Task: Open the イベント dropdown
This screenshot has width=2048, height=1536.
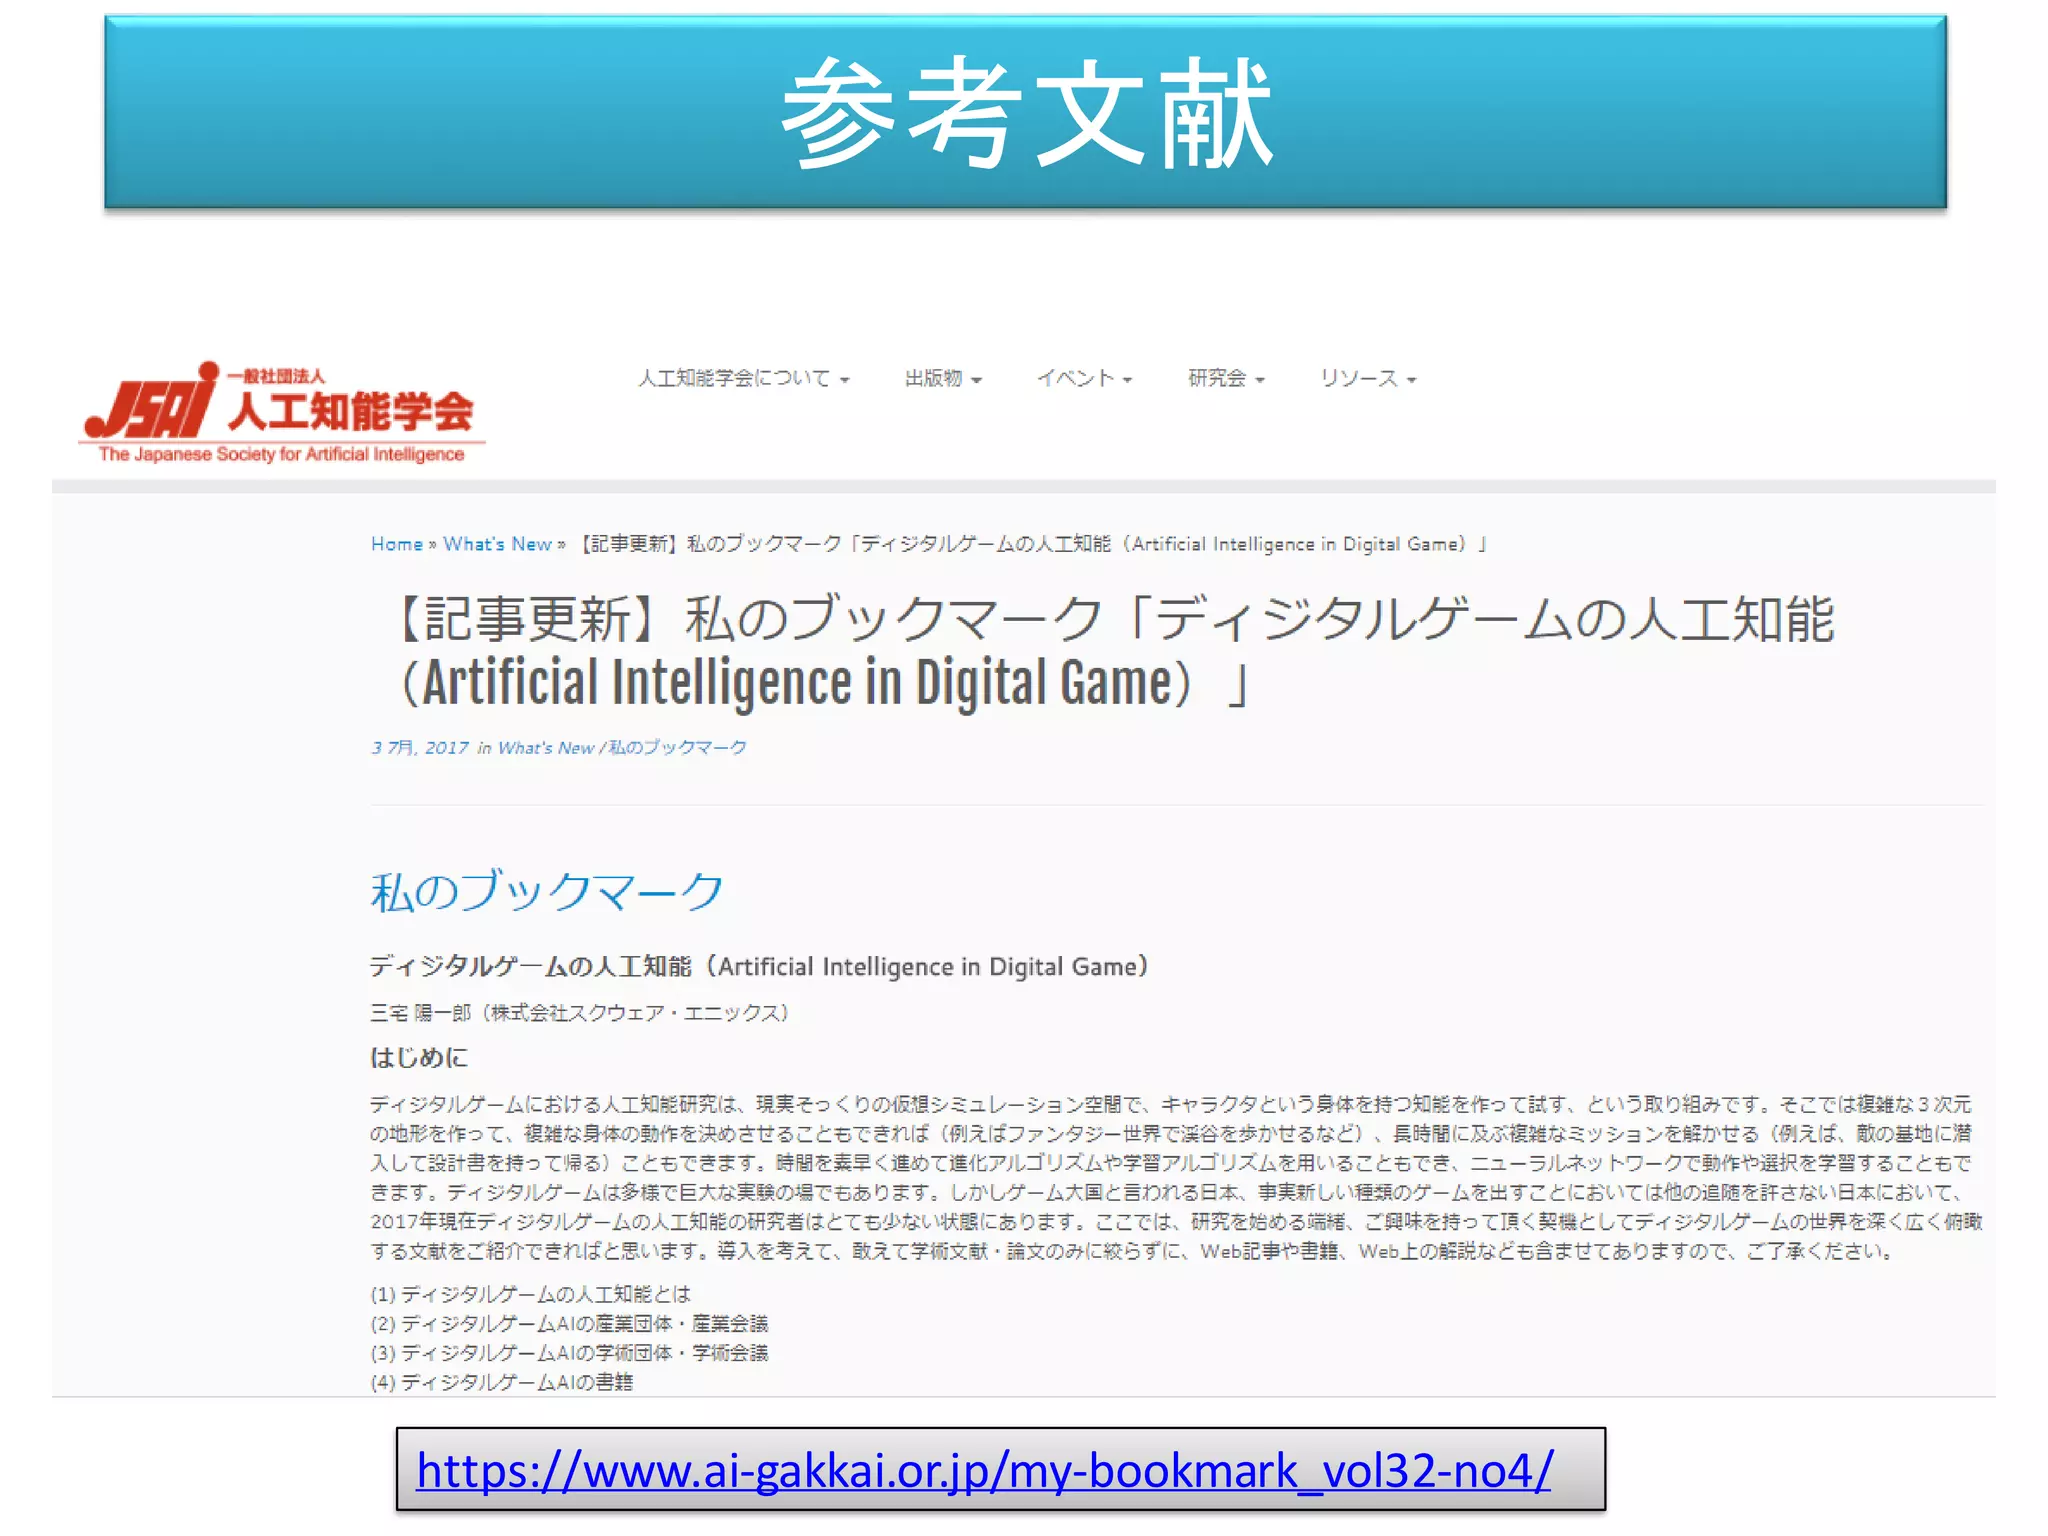Action: tap(1084, 378)
